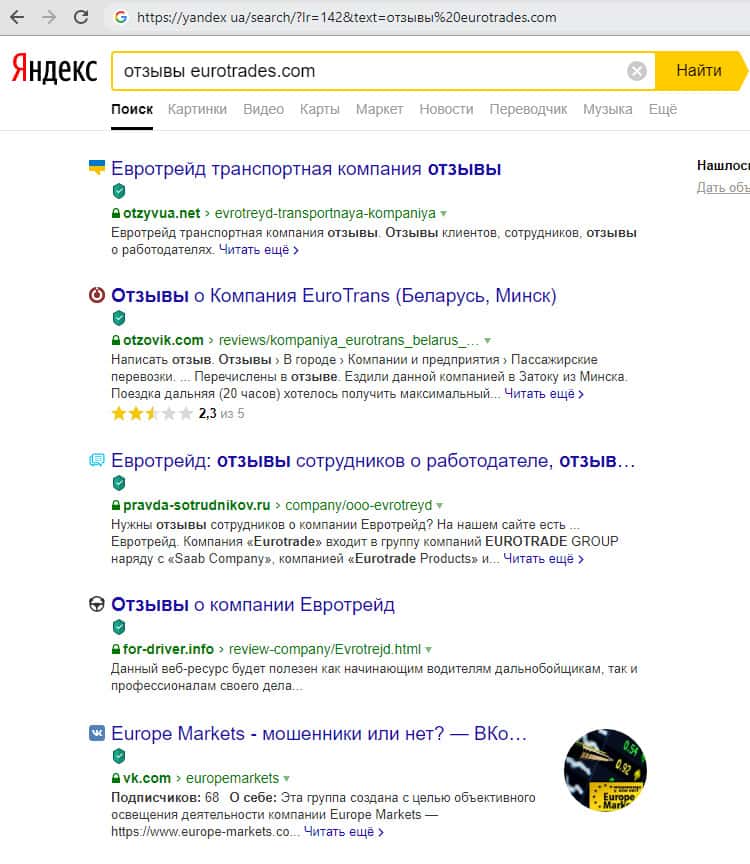Screen dimensions: 750x864
Task: Expand dropdown arrow after for-driver.info URL
Action: pyautogui.click(x=428, y=650)
